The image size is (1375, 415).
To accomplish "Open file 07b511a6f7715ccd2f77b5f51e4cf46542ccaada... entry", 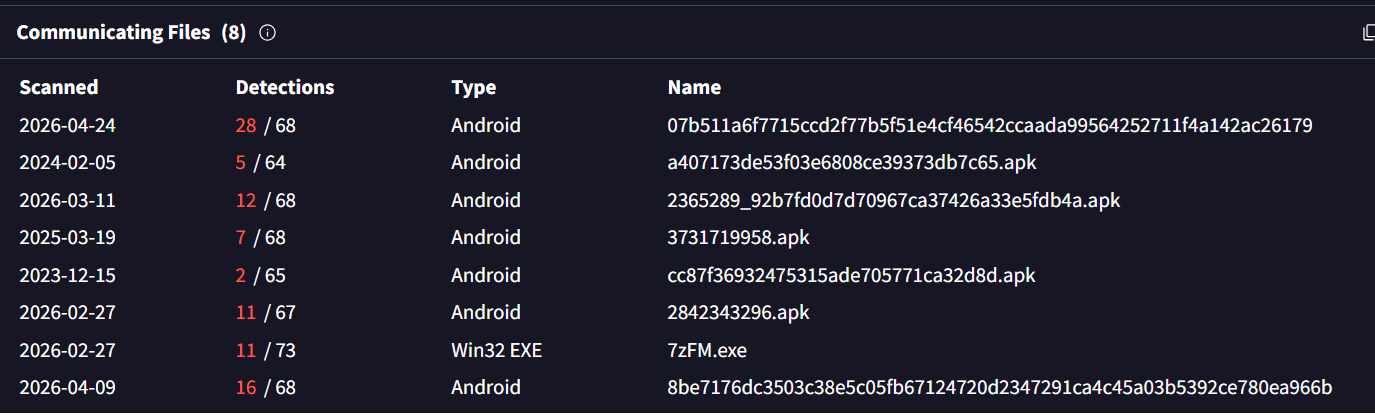I will [x=990, y=125].
